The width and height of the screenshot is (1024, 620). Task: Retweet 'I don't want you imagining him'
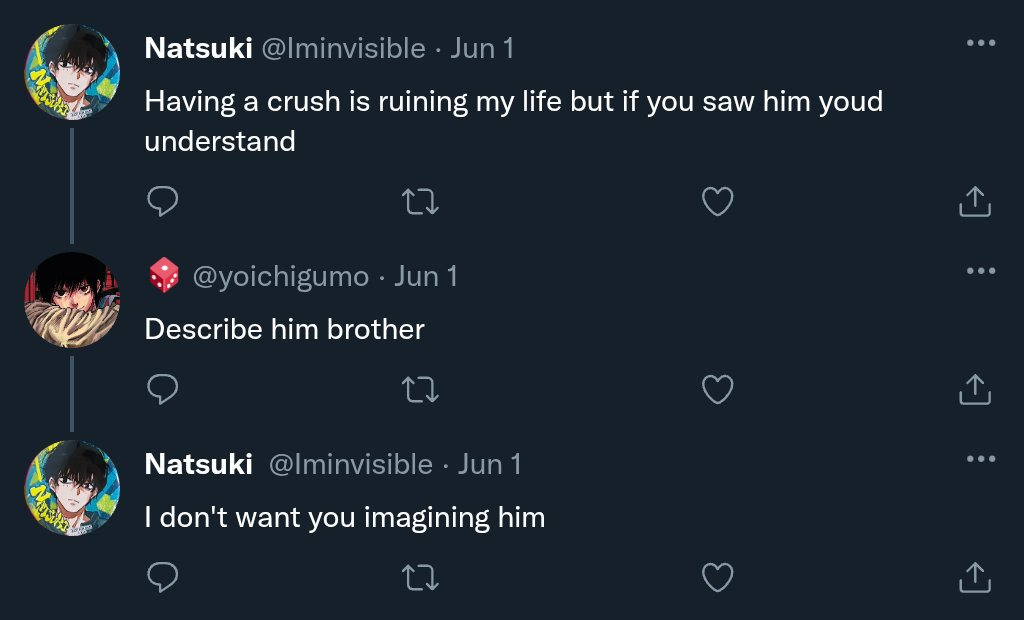[x=420, y=577]
